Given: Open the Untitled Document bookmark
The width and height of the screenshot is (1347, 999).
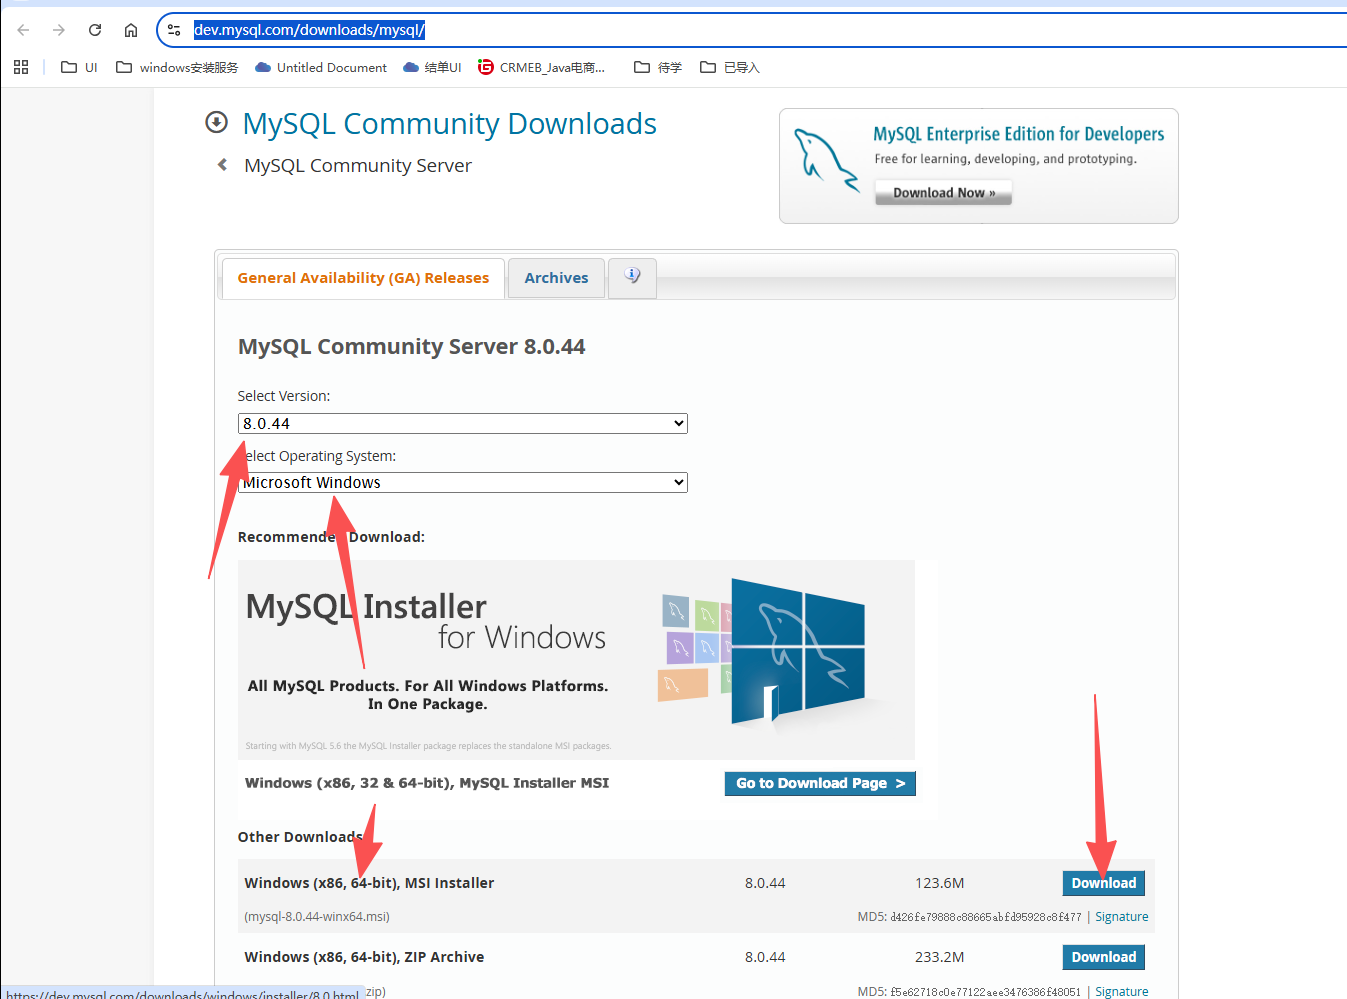Looking at the screenshot, I should tap(321, 67).
